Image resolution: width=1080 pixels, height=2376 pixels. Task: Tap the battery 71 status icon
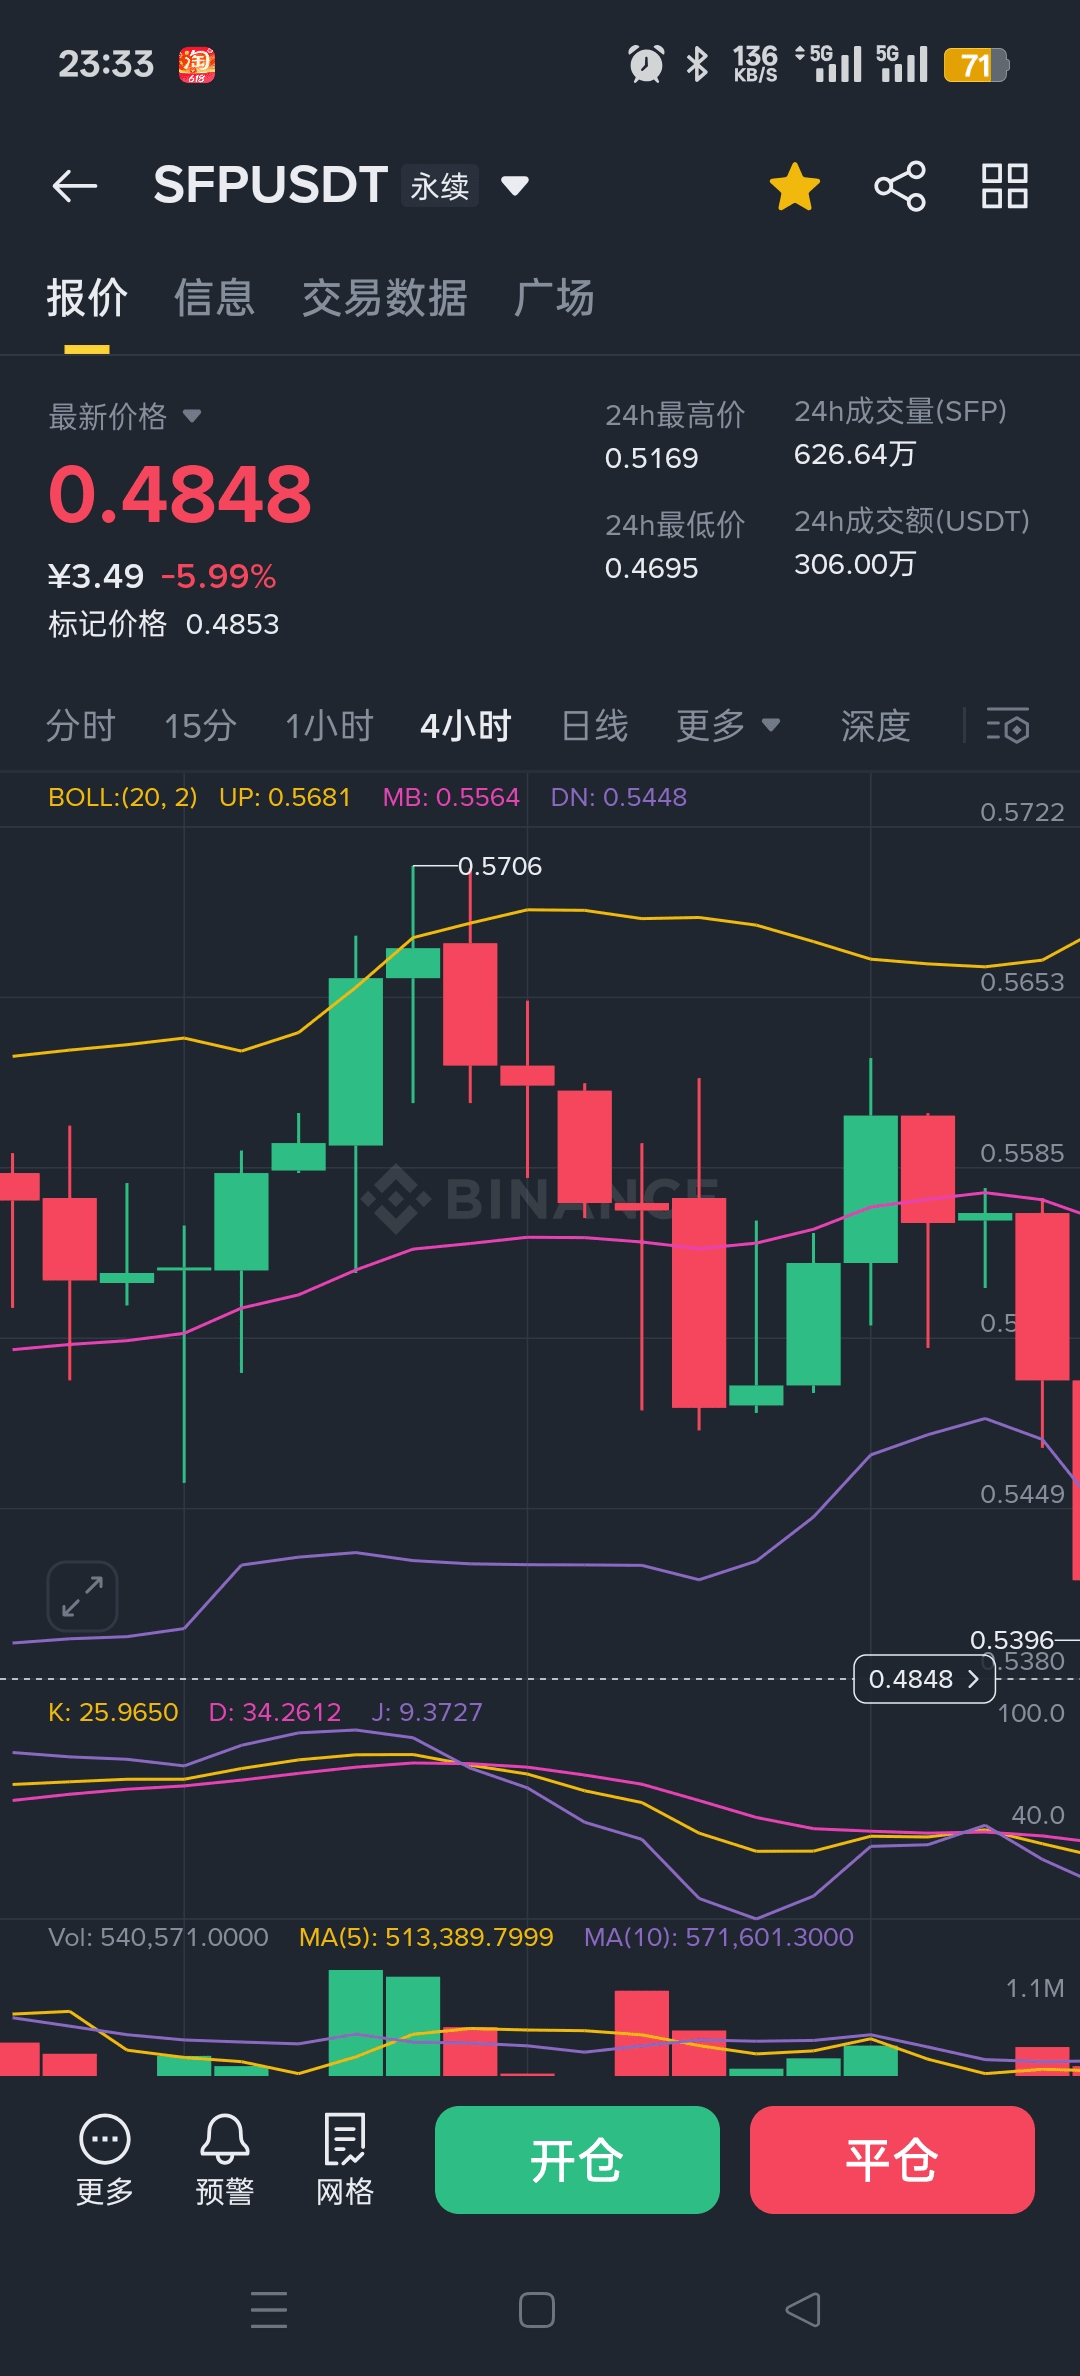click(976, 65)
